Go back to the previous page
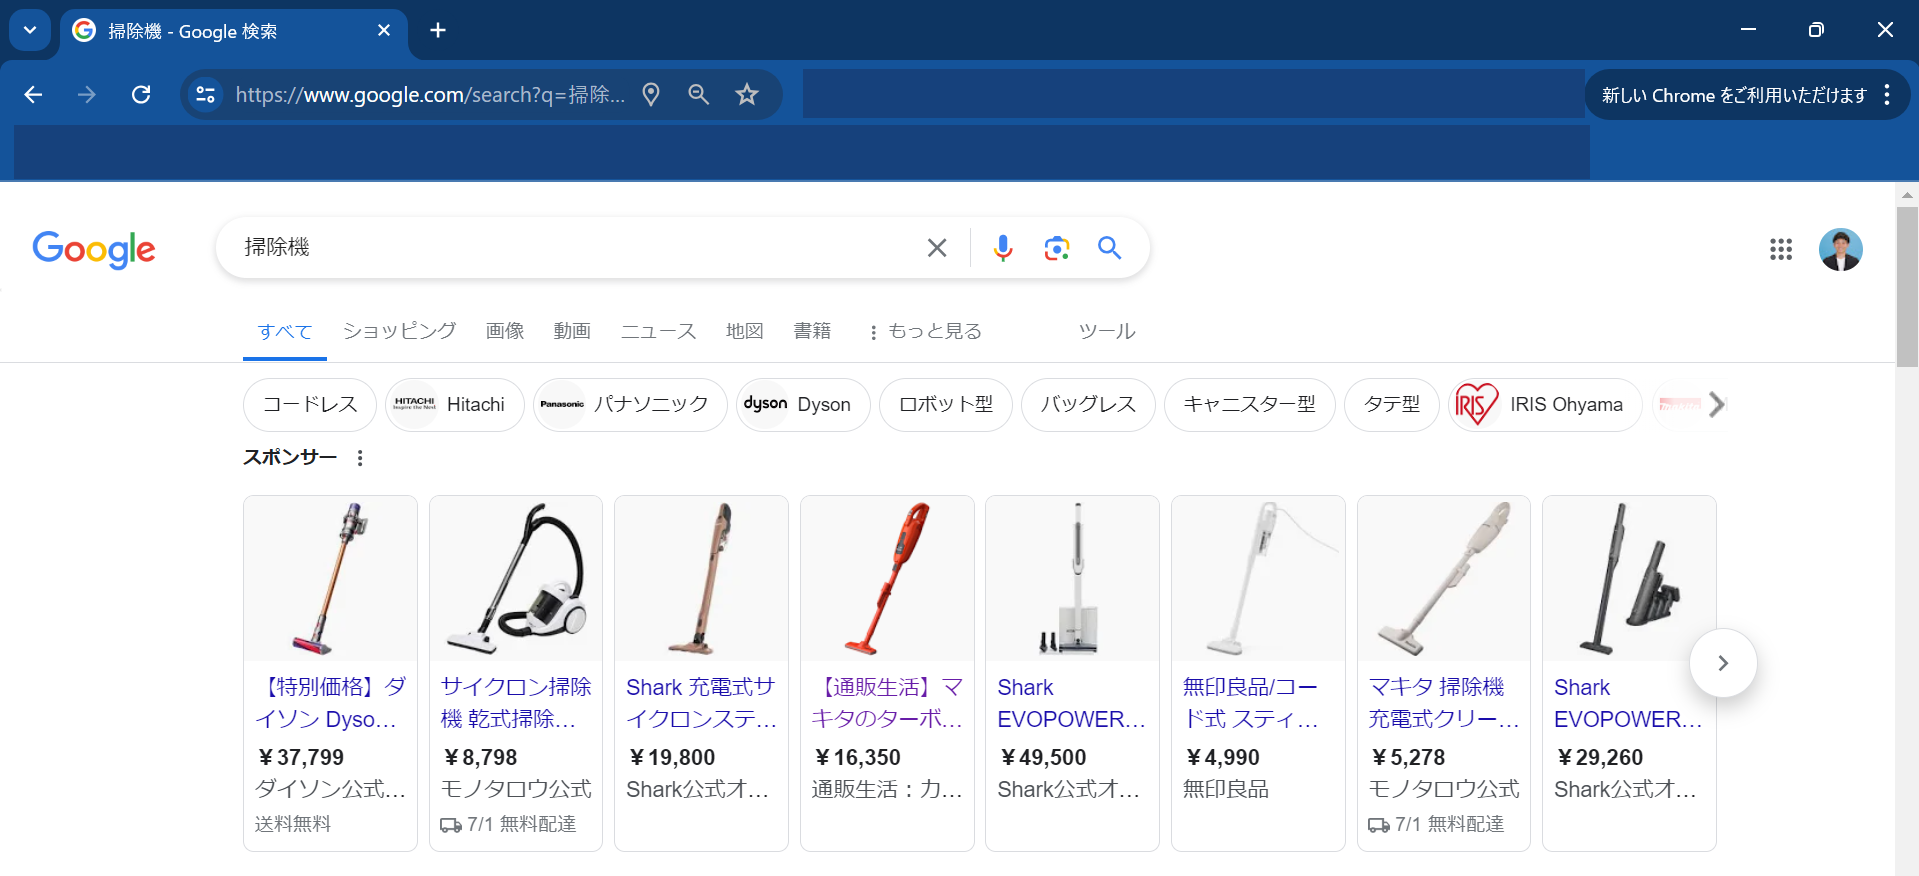This screenshot has width=1919, height=876. coord(33,94)
